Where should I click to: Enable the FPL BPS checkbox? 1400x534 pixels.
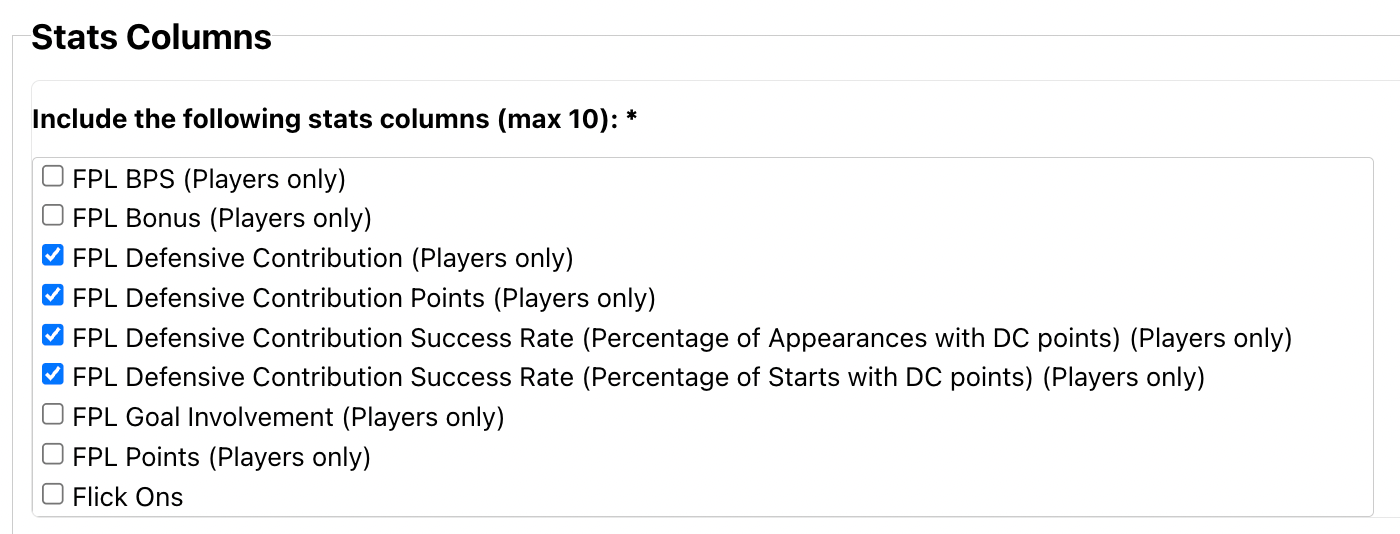(53, 178)
